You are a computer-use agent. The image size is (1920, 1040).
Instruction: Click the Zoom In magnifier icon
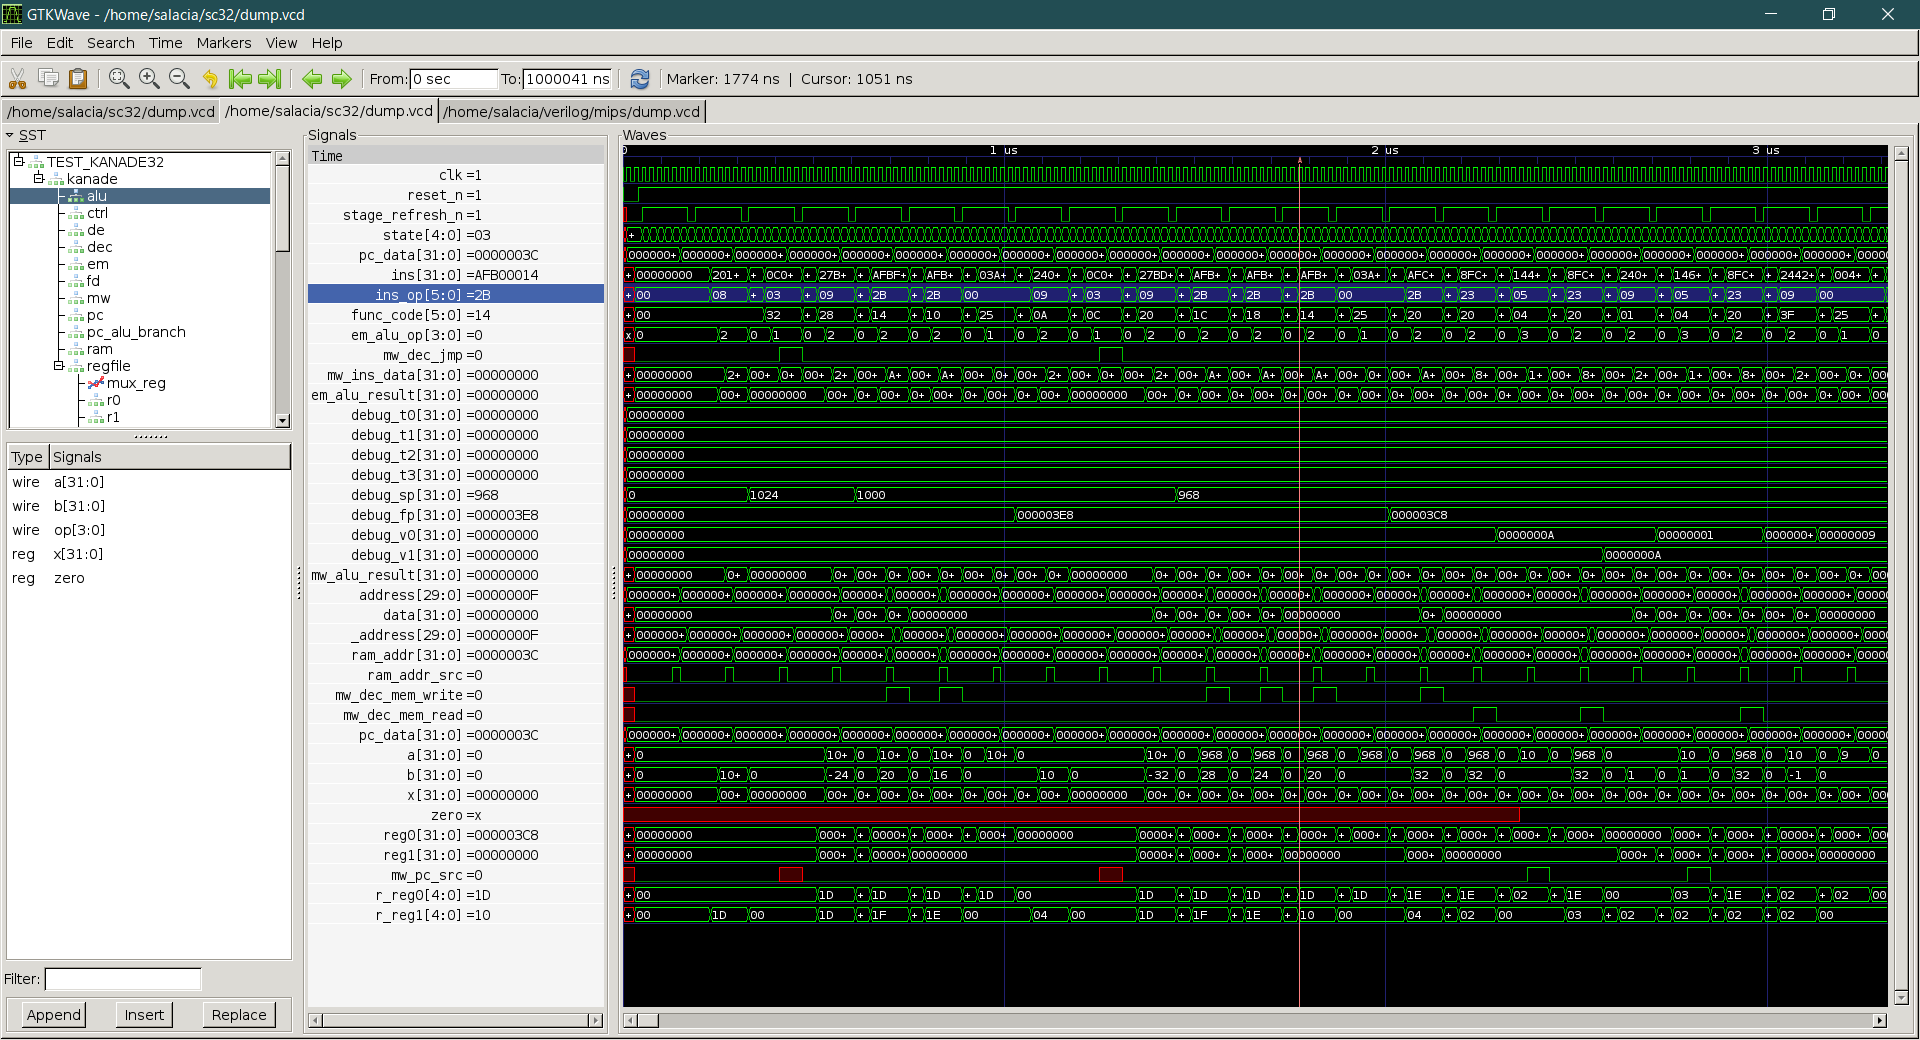click(x=149, y=79)
